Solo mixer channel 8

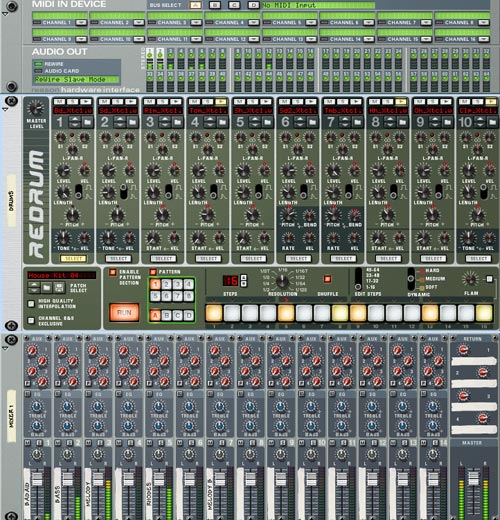[252, 443]
